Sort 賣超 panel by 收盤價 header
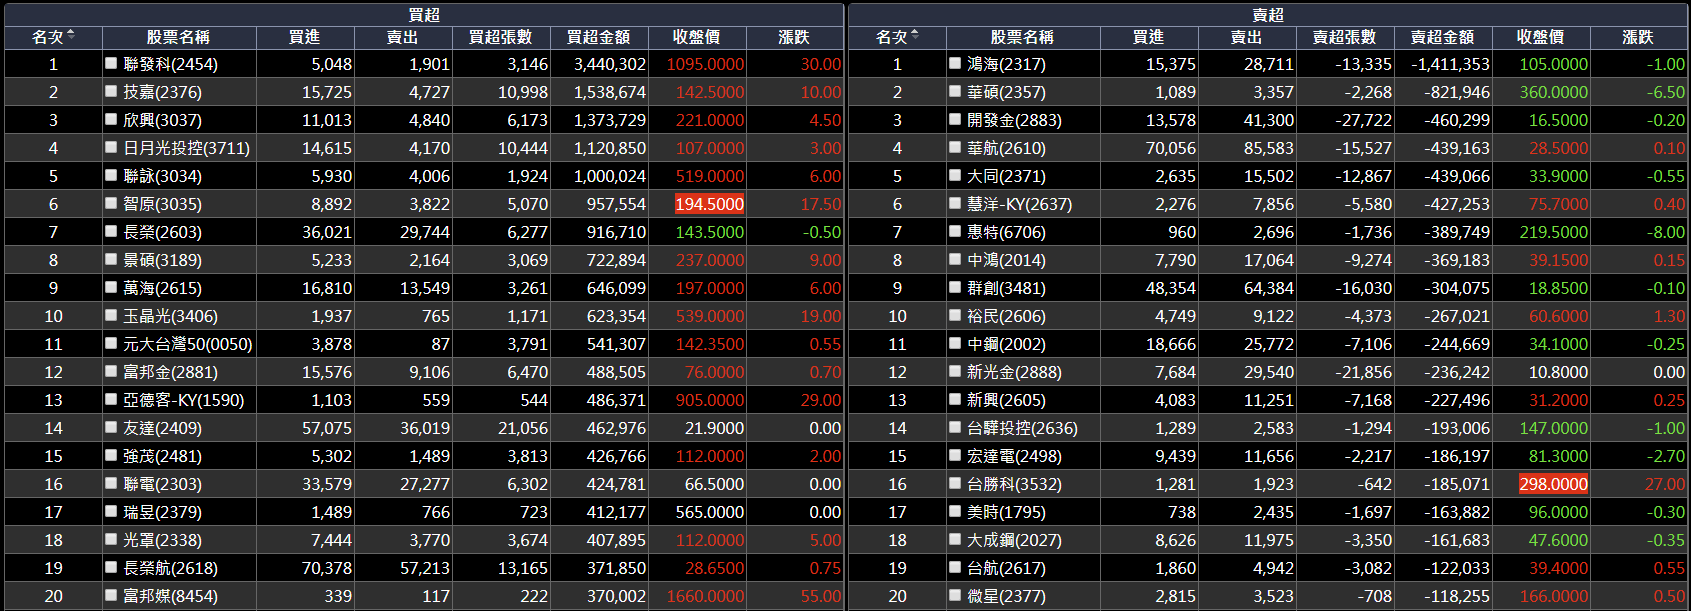The image size is (1691, 611). pos(1541,37)
